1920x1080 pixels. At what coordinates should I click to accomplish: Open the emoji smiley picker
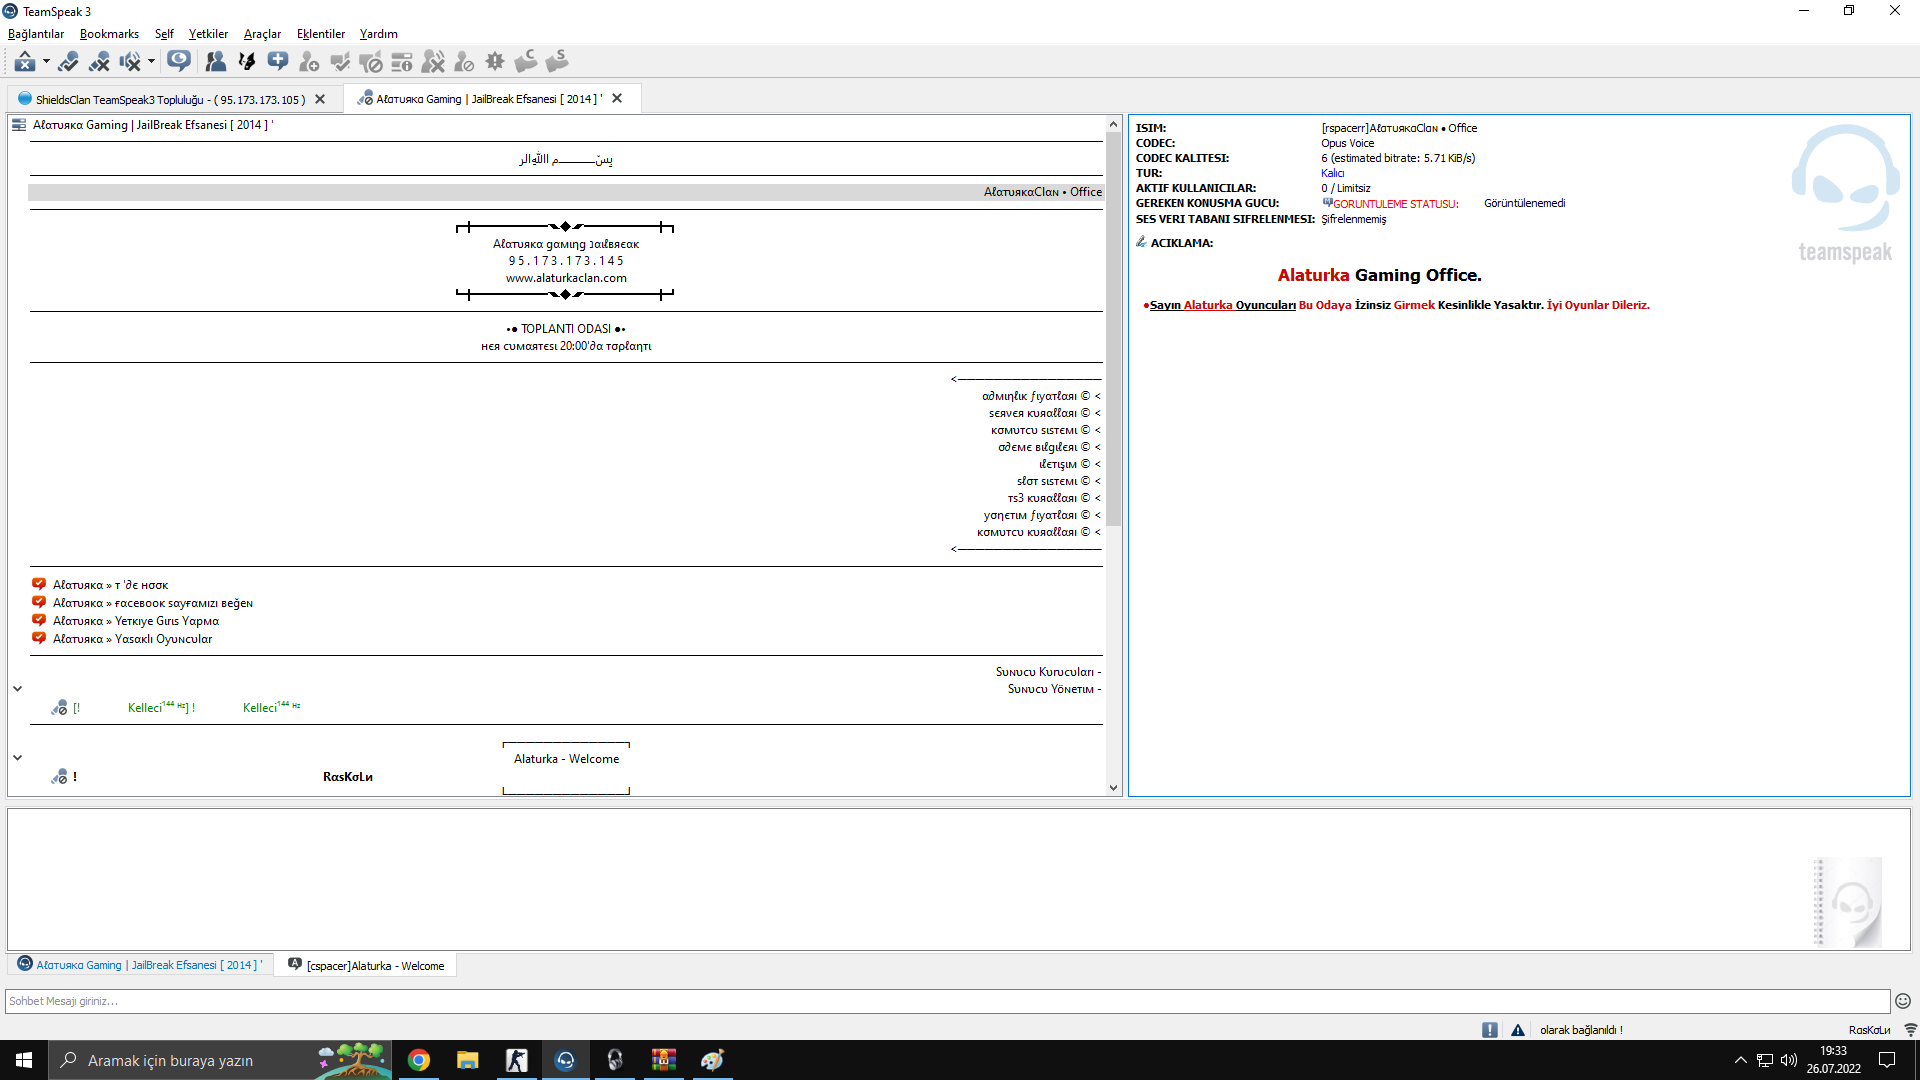click(x=1903, y=1001)
